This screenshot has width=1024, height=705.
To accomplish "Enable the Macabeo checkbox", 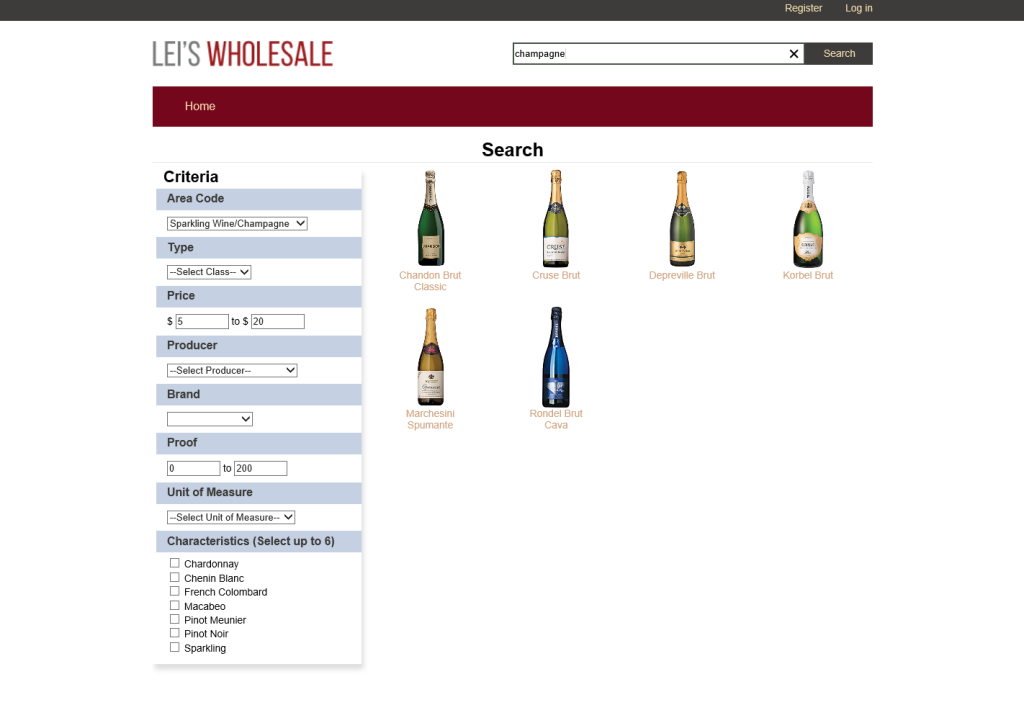I will [x=175, y=605].
